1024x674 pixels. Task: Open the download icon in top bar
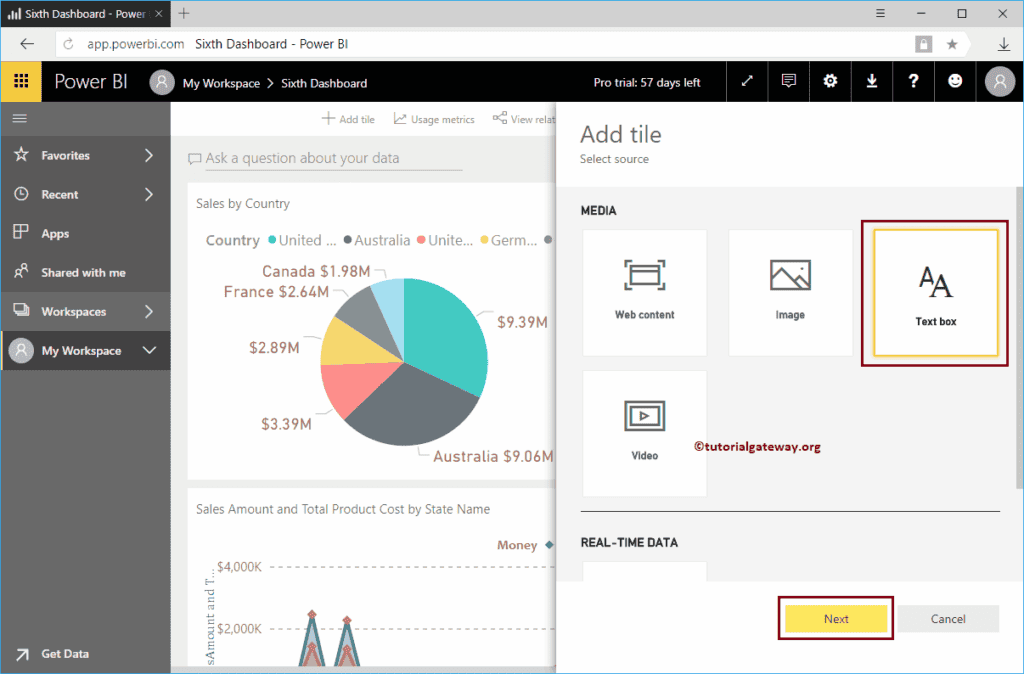click(x=871, y=81)
